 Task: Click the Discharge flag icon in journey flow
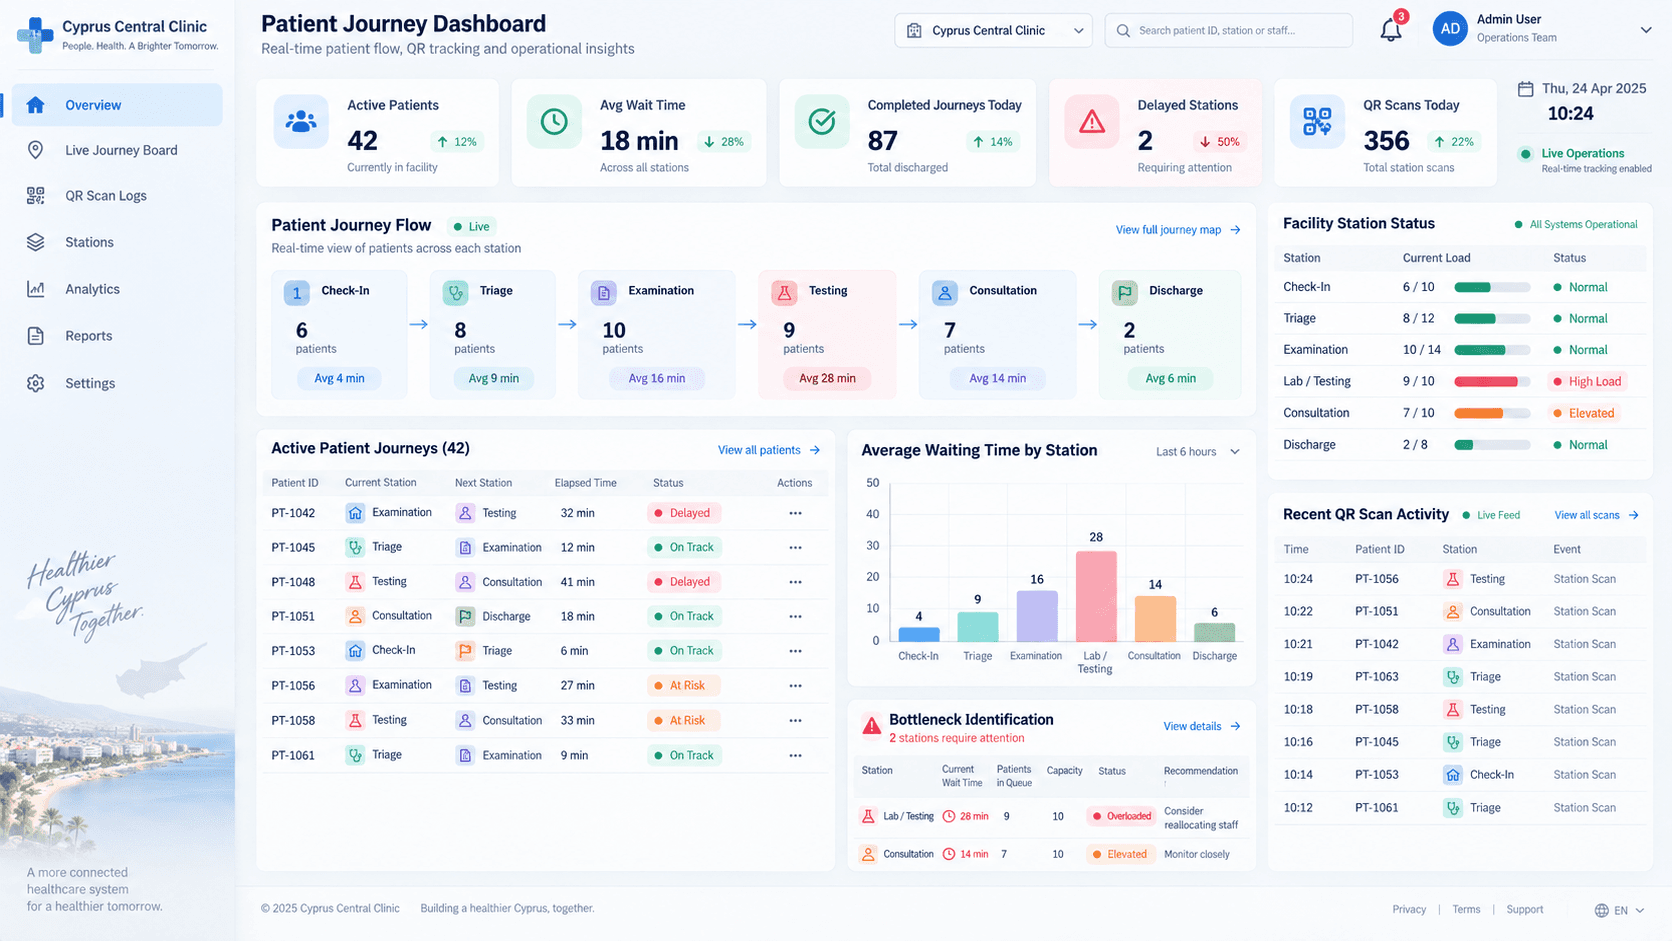(1125, 292)
